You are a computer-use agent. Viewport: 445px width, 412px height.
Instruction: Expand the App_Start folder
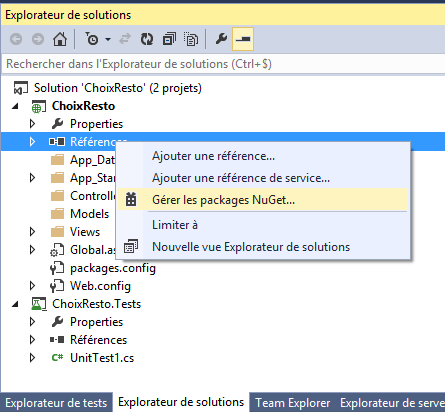[32, 178]
